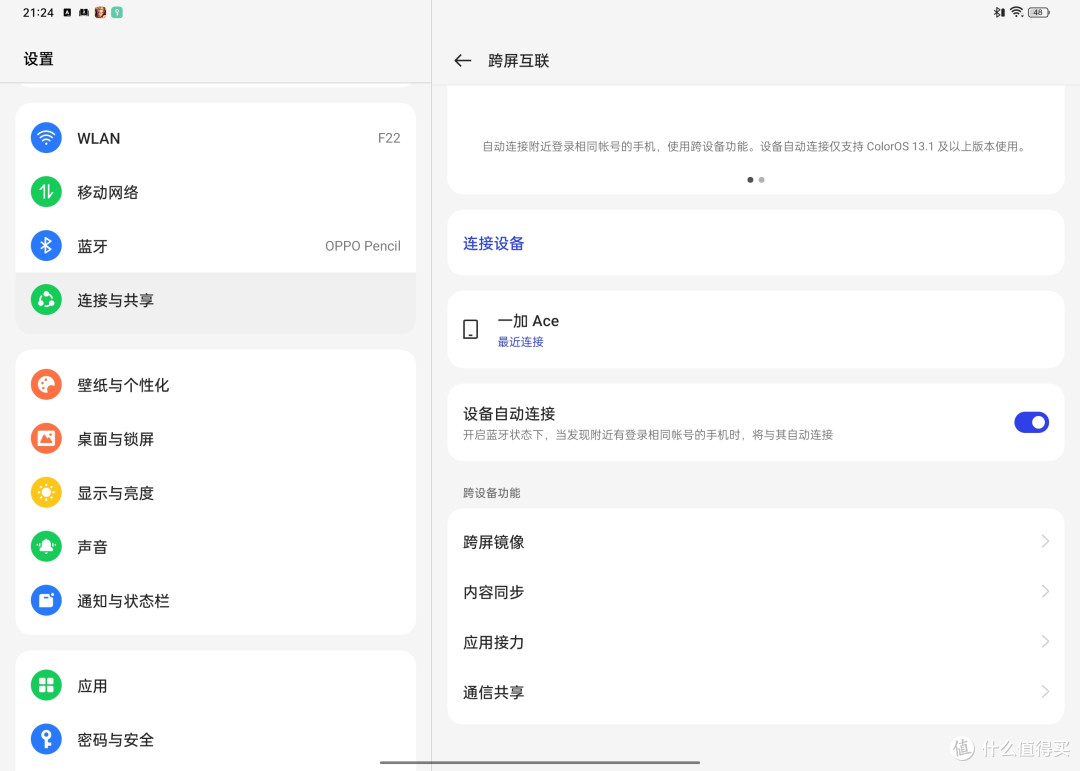Open 移动网络 settings
1080x771 pixels.
point(216,192)
